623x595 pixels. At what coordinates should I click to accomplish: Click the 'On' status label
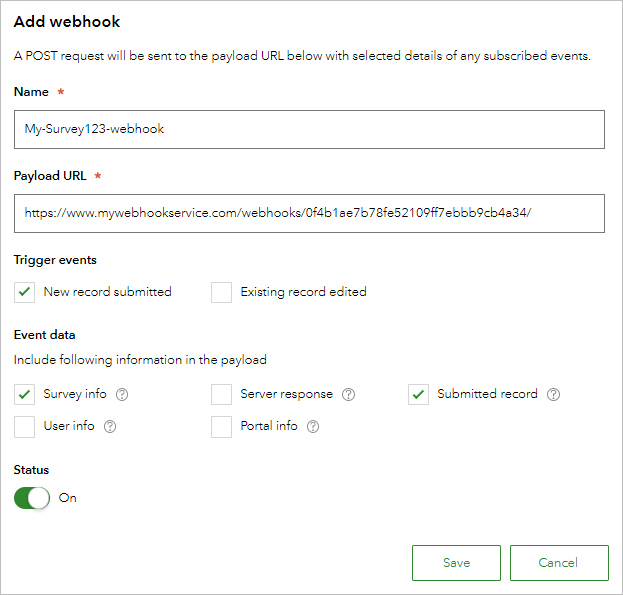pos(68,498)
